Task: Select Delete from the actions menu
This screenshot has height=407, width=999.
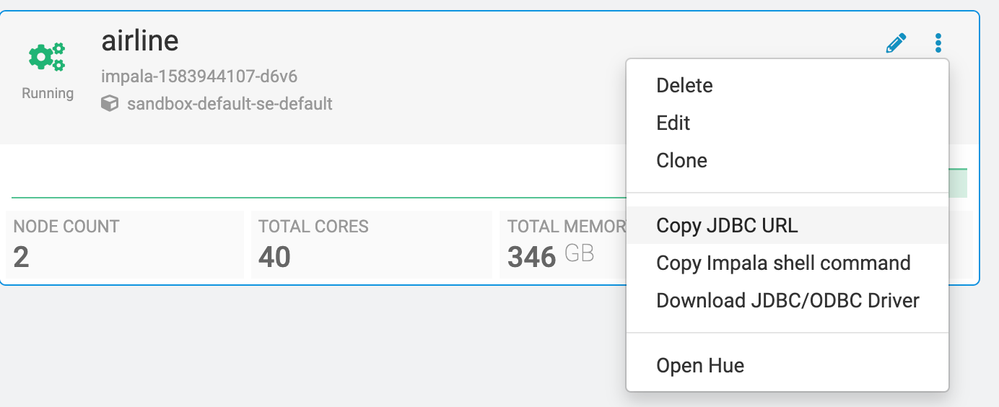Action: click(x=682, y=86)
